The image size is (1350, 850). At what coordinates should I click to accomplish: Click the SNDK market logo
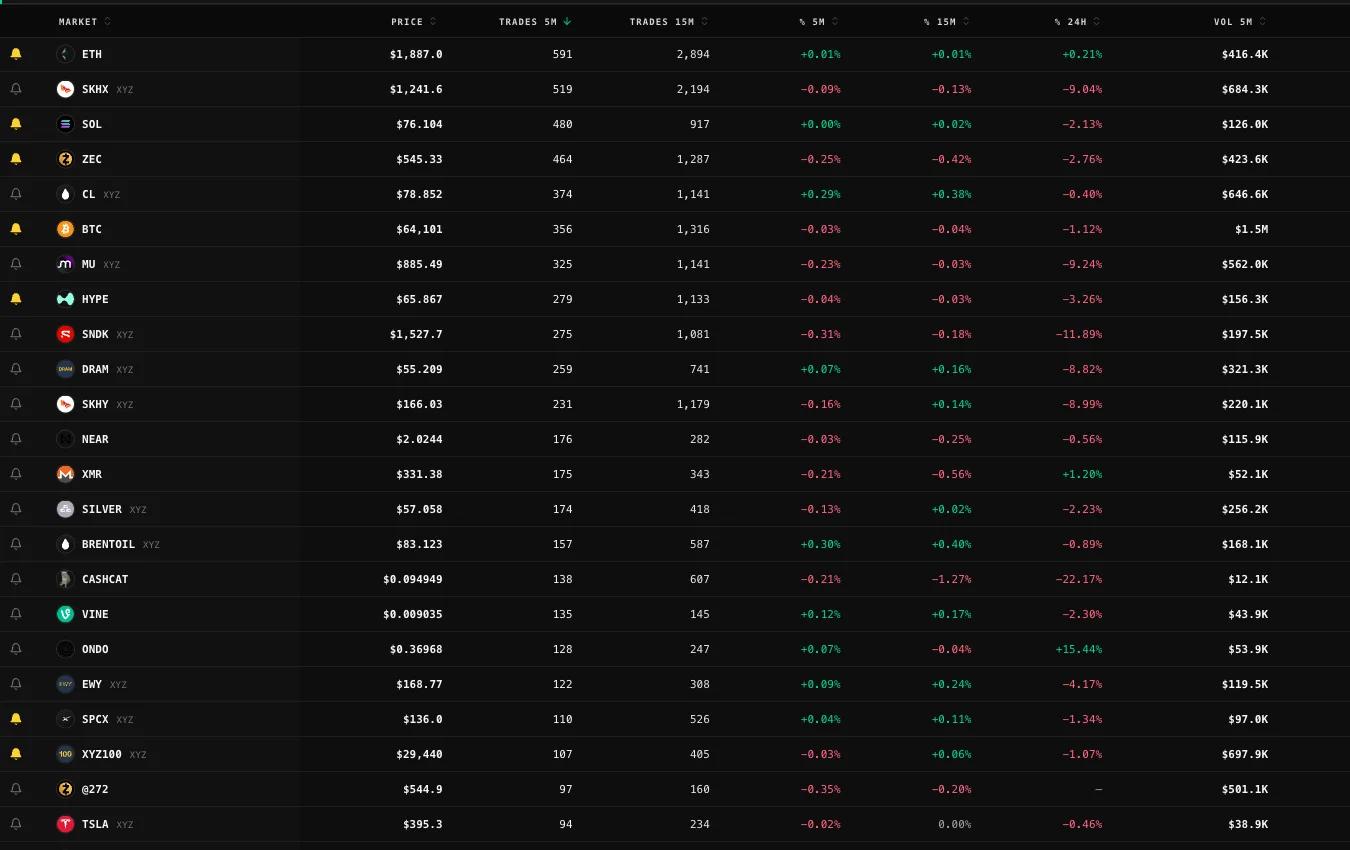pos(65,334)
